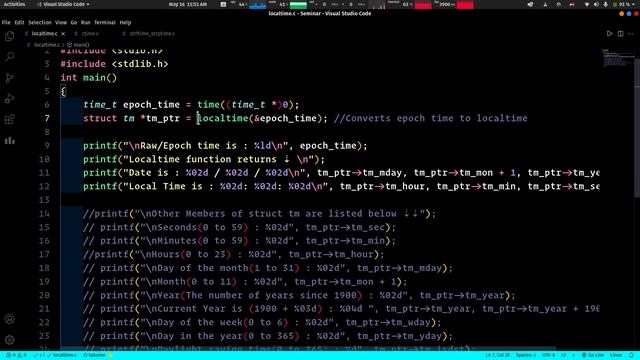The height and width of the screenshot is (360, 640).
Task: Click the tabnine status bar item
Action: pyautogui.click(x=97, y=355)
